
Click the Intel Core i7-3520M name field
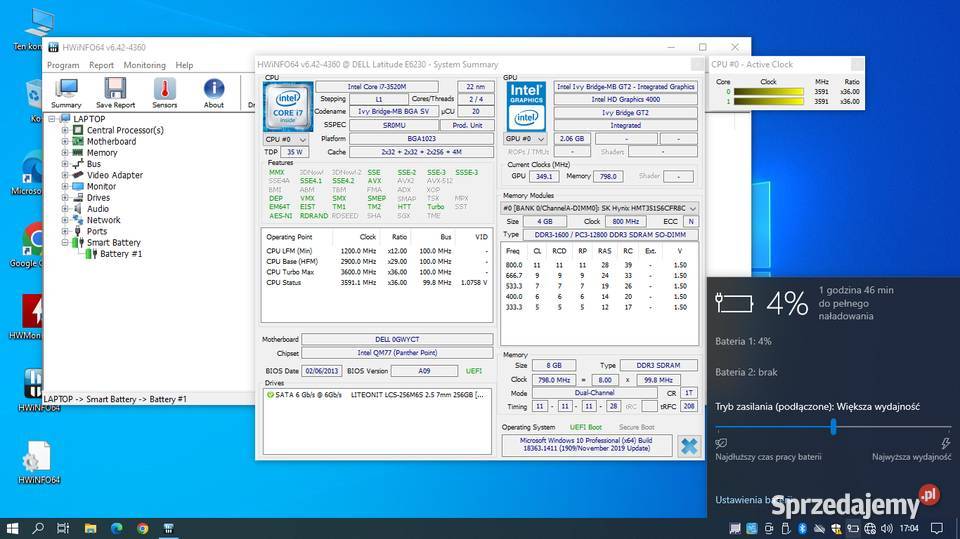pyautogui.click(x=377, y=87)
